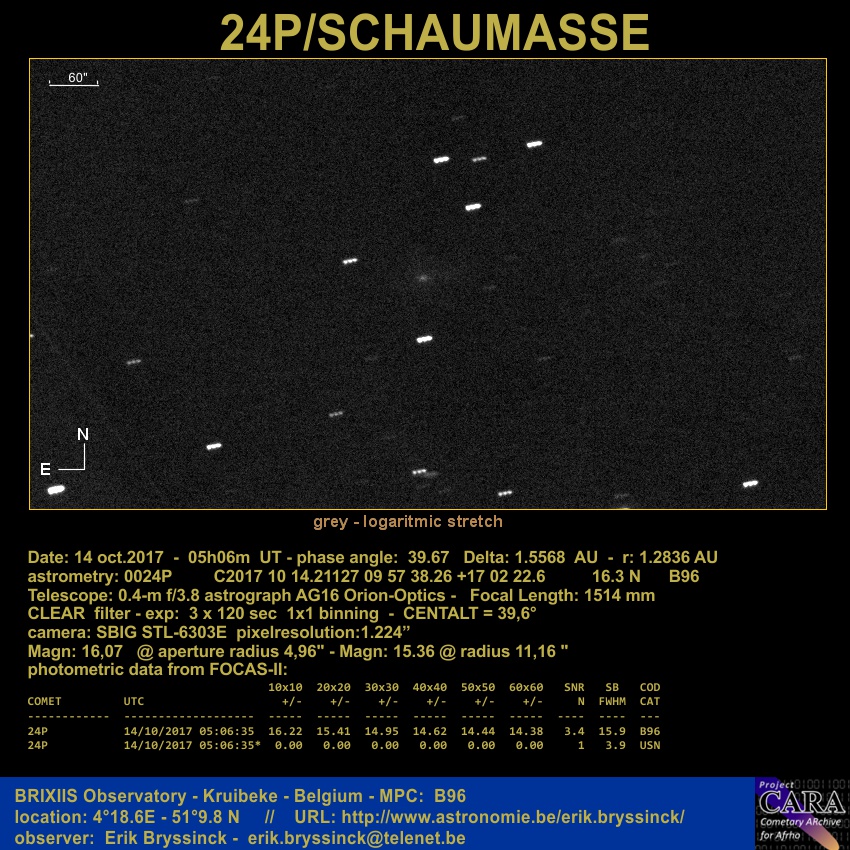
Task: Click the erik.bryssinck@telenet.be email address
Action: [357, 838]
